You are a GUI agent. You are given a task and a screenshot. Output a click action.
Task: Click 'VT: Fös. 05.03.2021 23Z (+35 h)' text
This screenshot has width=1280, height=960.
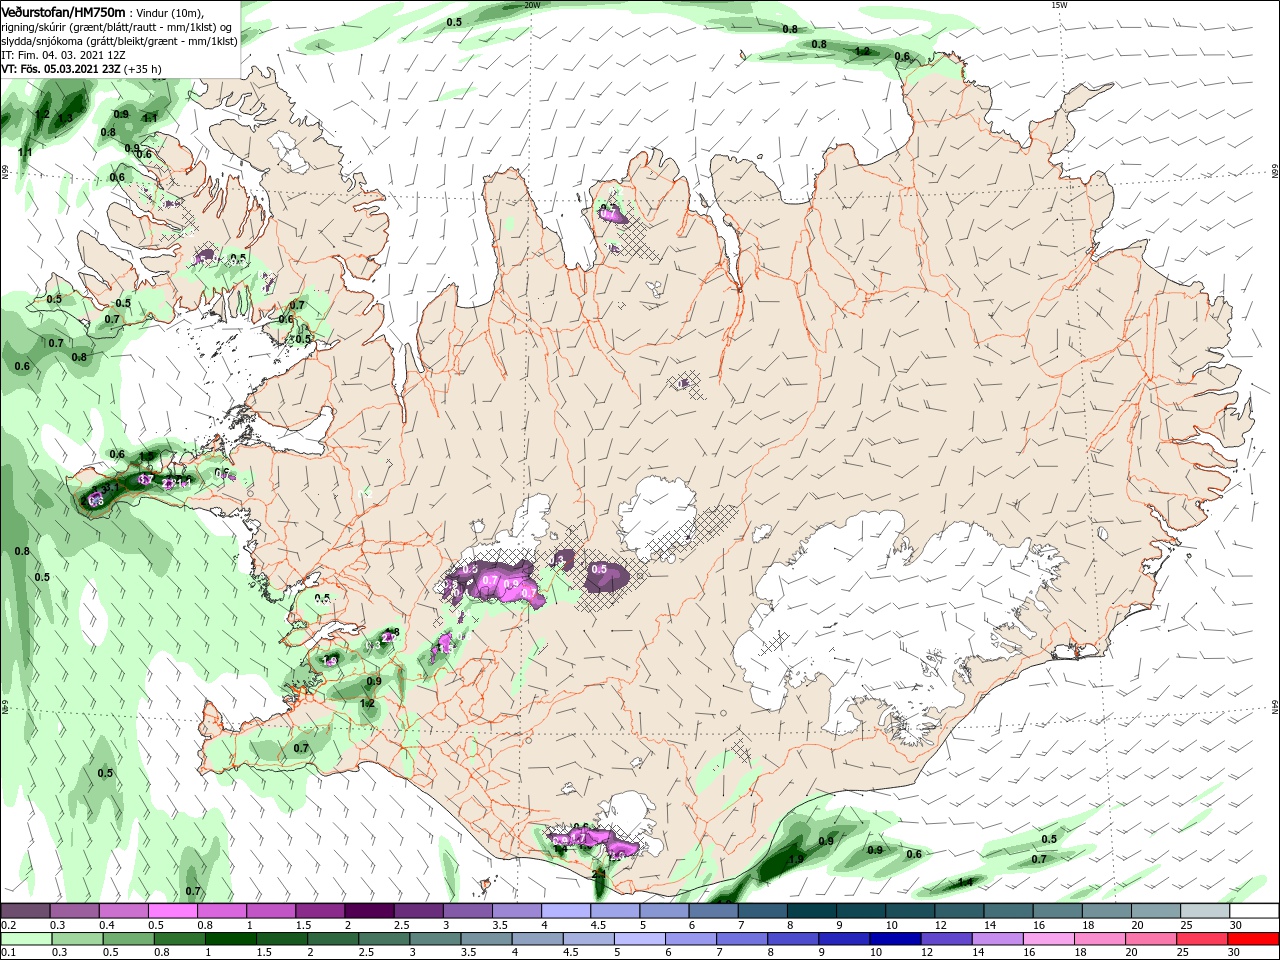[81, 69]
